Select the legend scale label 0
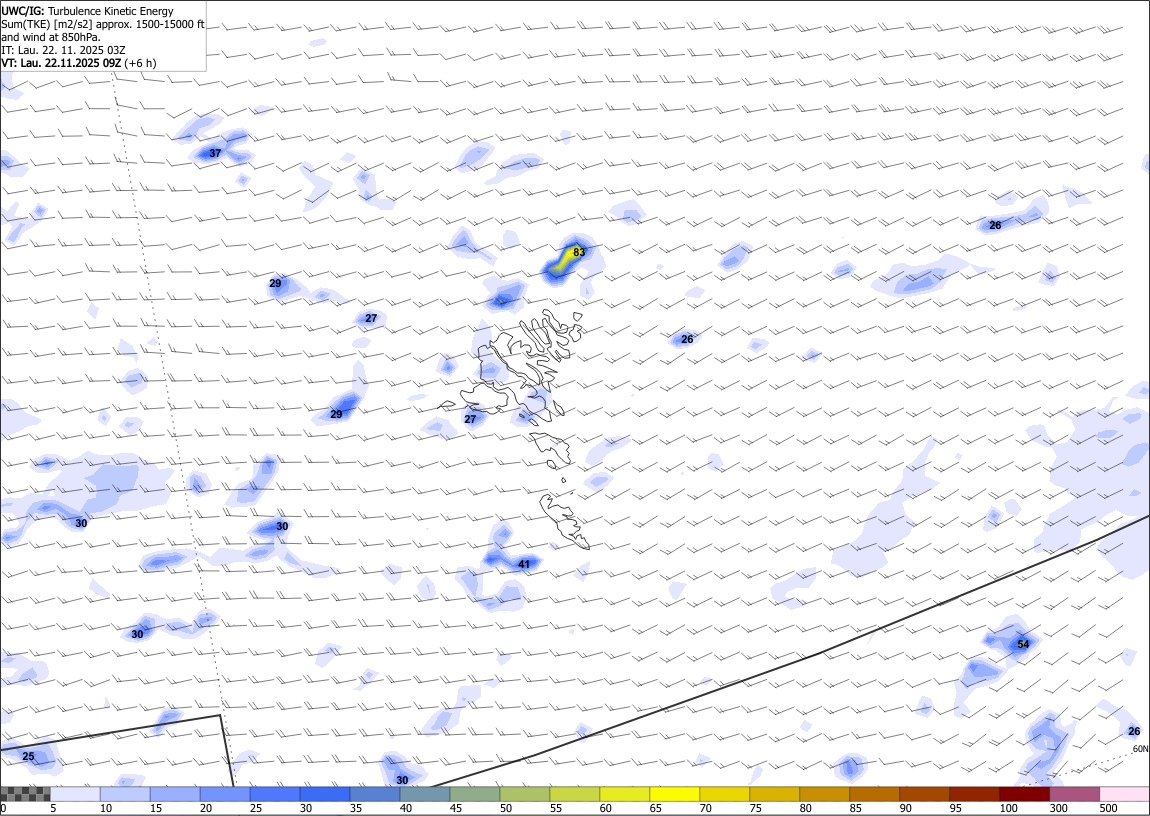Image resolution: width=1150 pixels, height=816 pixels. tap(4, 808)
